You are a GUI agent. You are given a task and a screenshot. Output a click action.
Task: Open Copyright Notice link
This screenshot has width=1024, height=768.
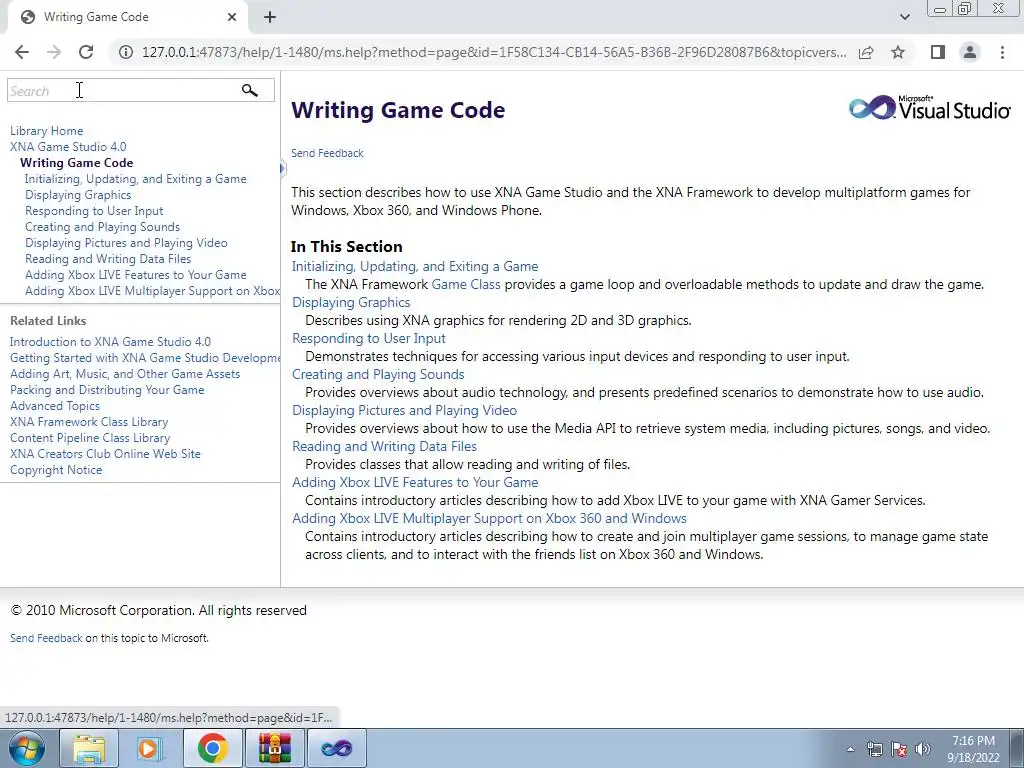(x=56, y=470)
